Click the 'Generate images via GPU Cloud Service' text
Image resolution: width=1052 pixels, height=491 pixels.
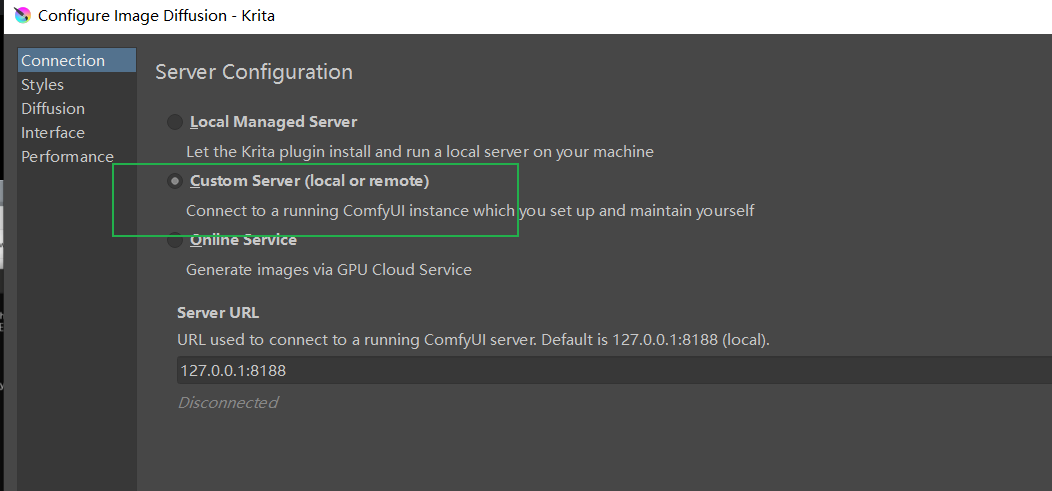329,270
